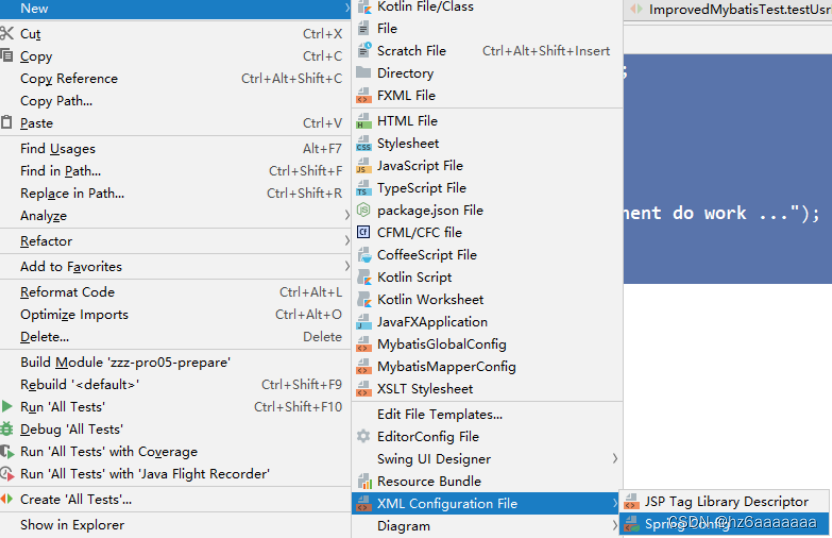Click the Kotlin Worksheet icon
This screenshot has width=832, height=538.
click(364, 299)
